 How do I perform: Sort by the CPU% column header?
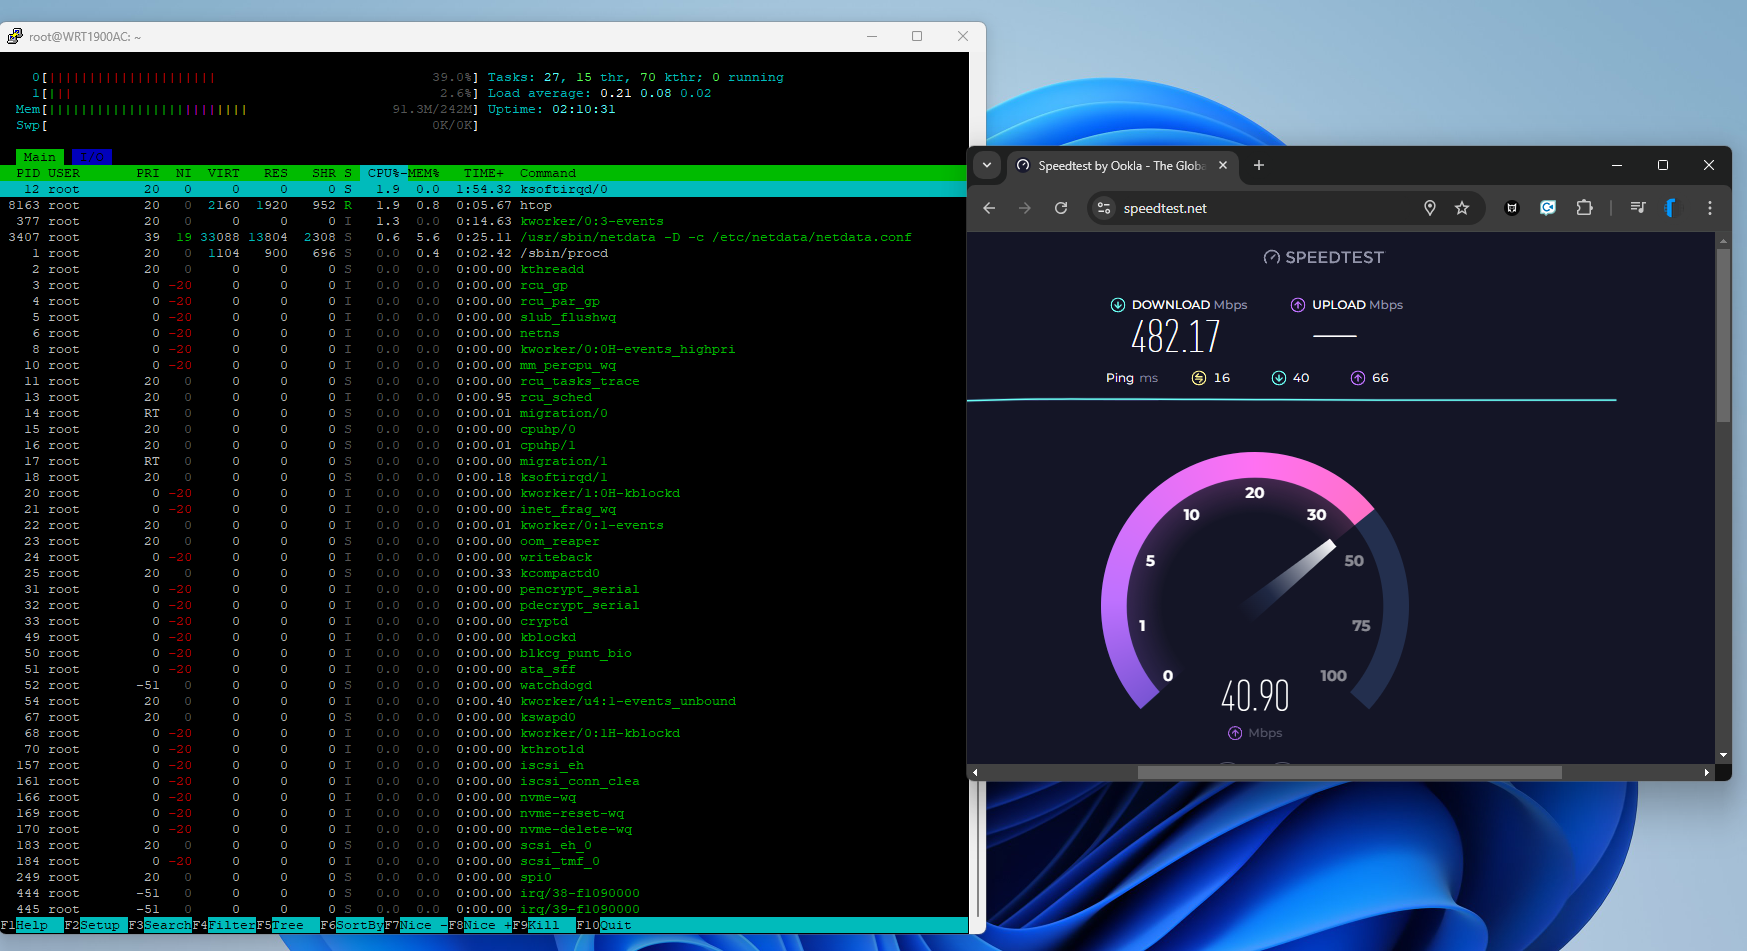384,173
